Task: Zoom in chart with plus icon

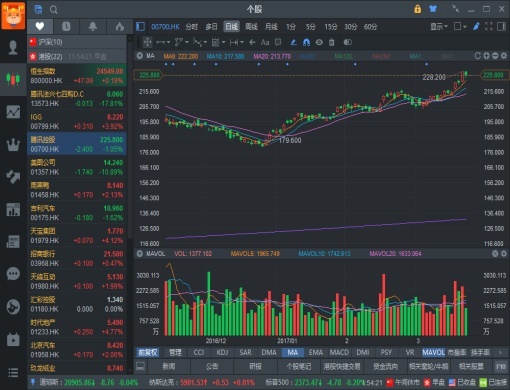Action: [x=486, y=56]
